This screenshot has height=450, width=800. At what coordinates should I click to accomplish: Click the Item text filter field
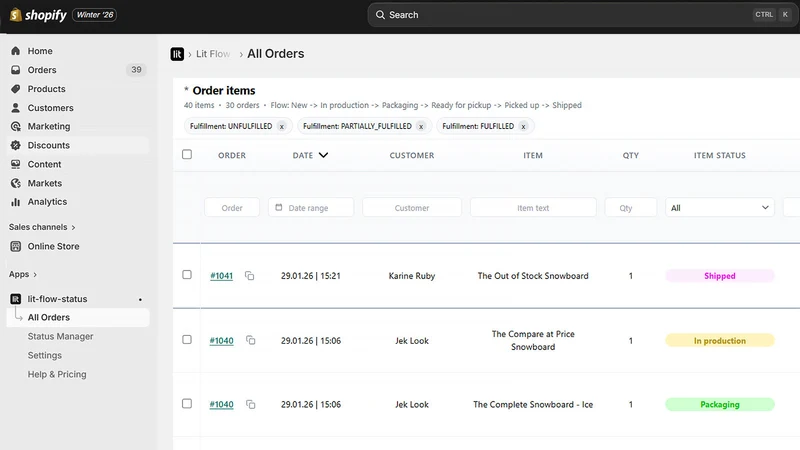(x=533, y=208)
